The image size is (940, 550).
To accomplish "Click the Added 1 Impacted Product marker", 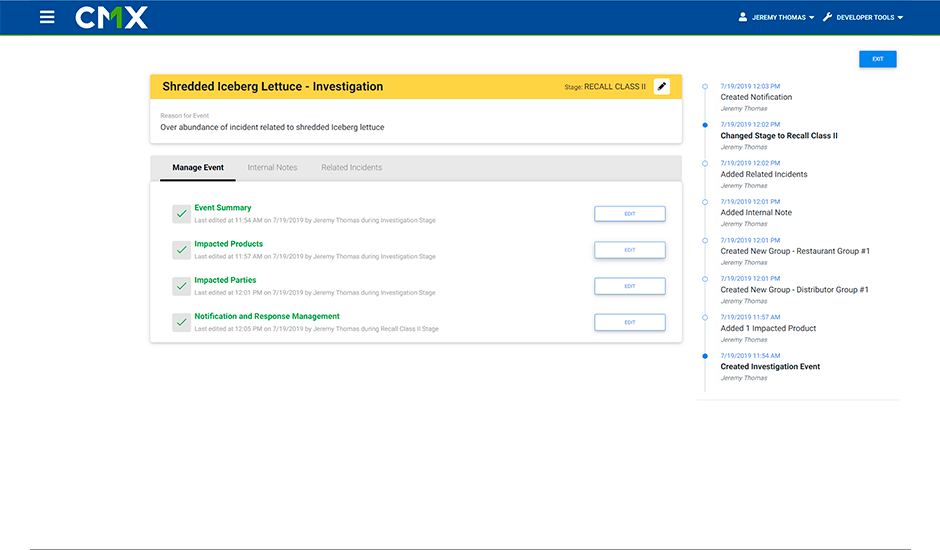I will pos(705,317).
